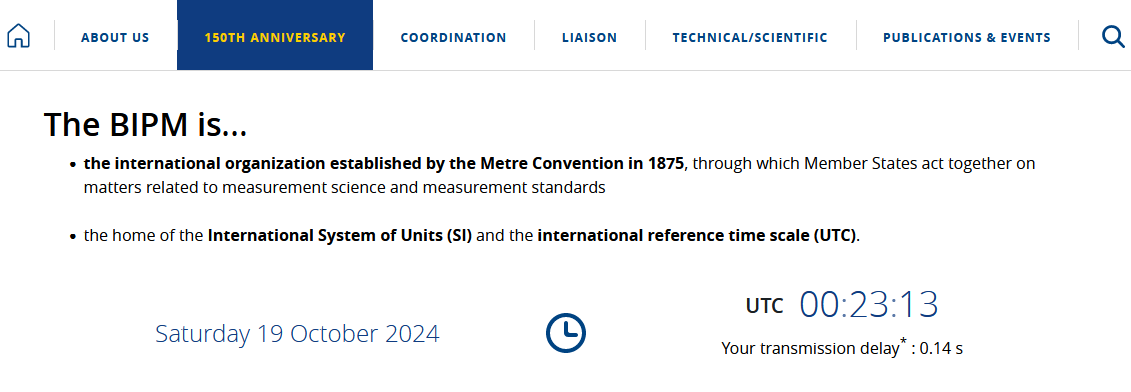Open the About Us menu
The image size is (1131, 392).
click(x=115, y=38)
